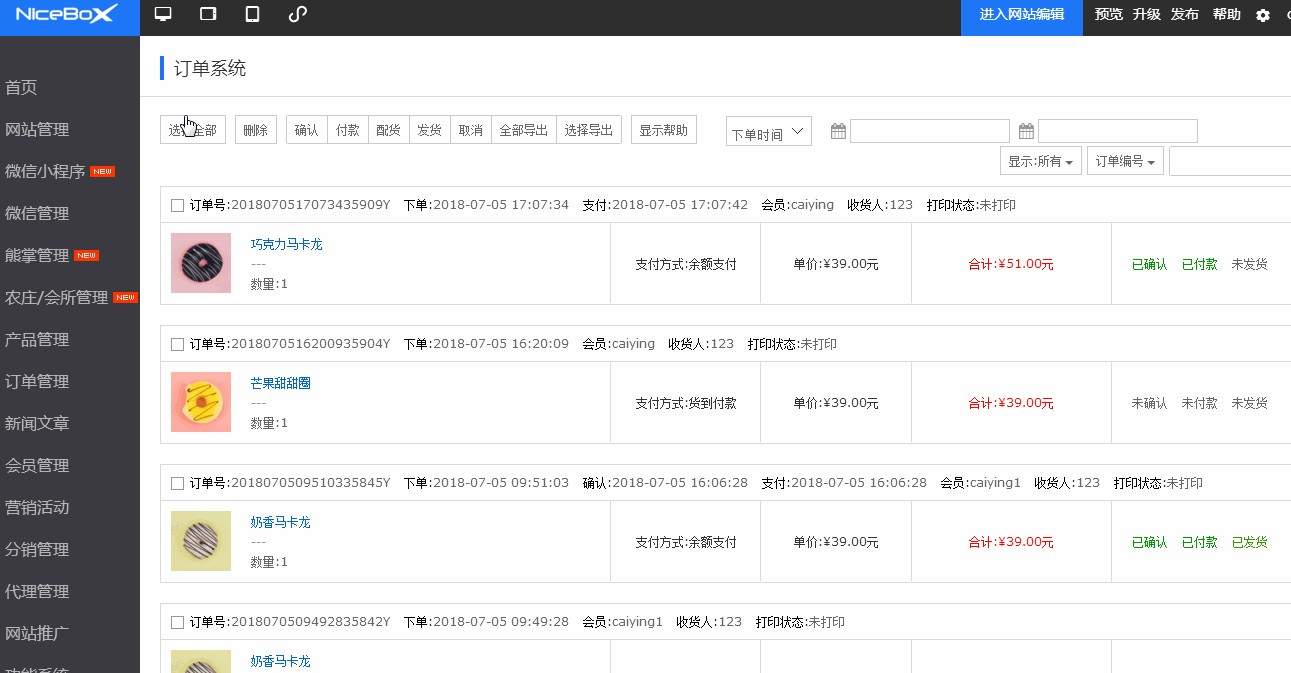Click the 显示帮助 button
This screenshot has width=1291, height=673.
point(664,130)
